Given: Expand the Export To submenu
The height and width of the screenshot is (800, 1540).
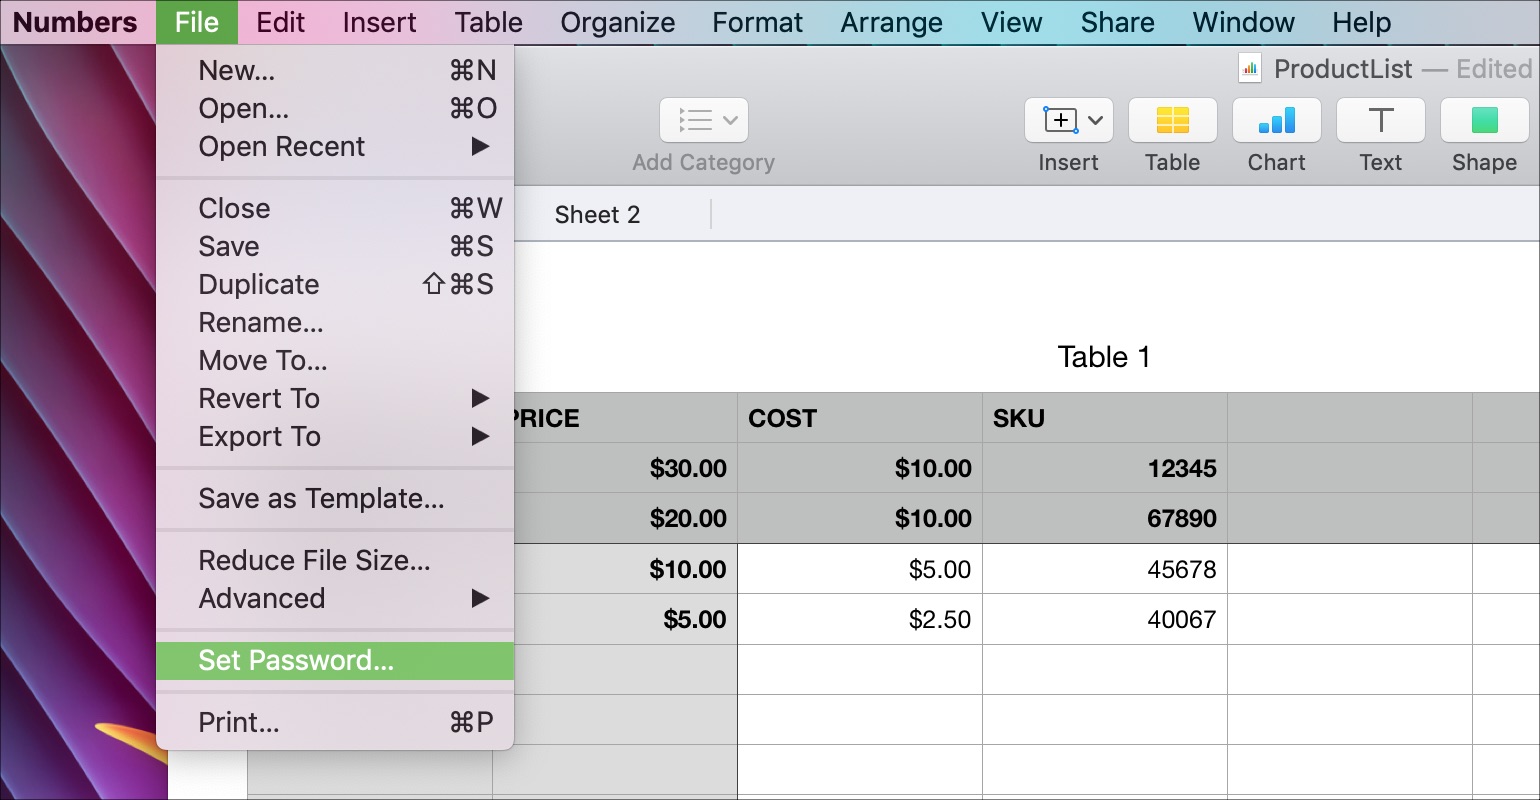Looking at the screenshot, I should pyautogui.click(x=335, y=437).
